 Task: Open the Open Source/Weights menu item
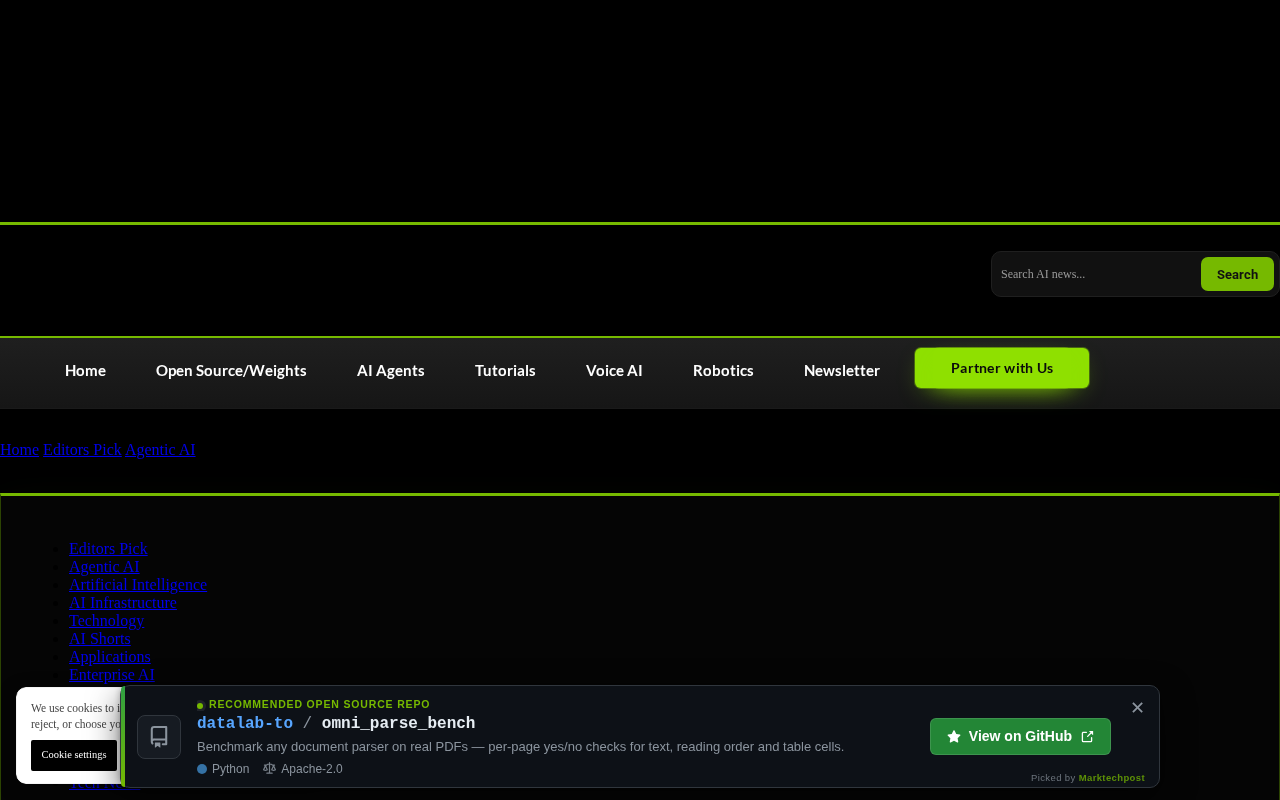[x=231, y=370]
